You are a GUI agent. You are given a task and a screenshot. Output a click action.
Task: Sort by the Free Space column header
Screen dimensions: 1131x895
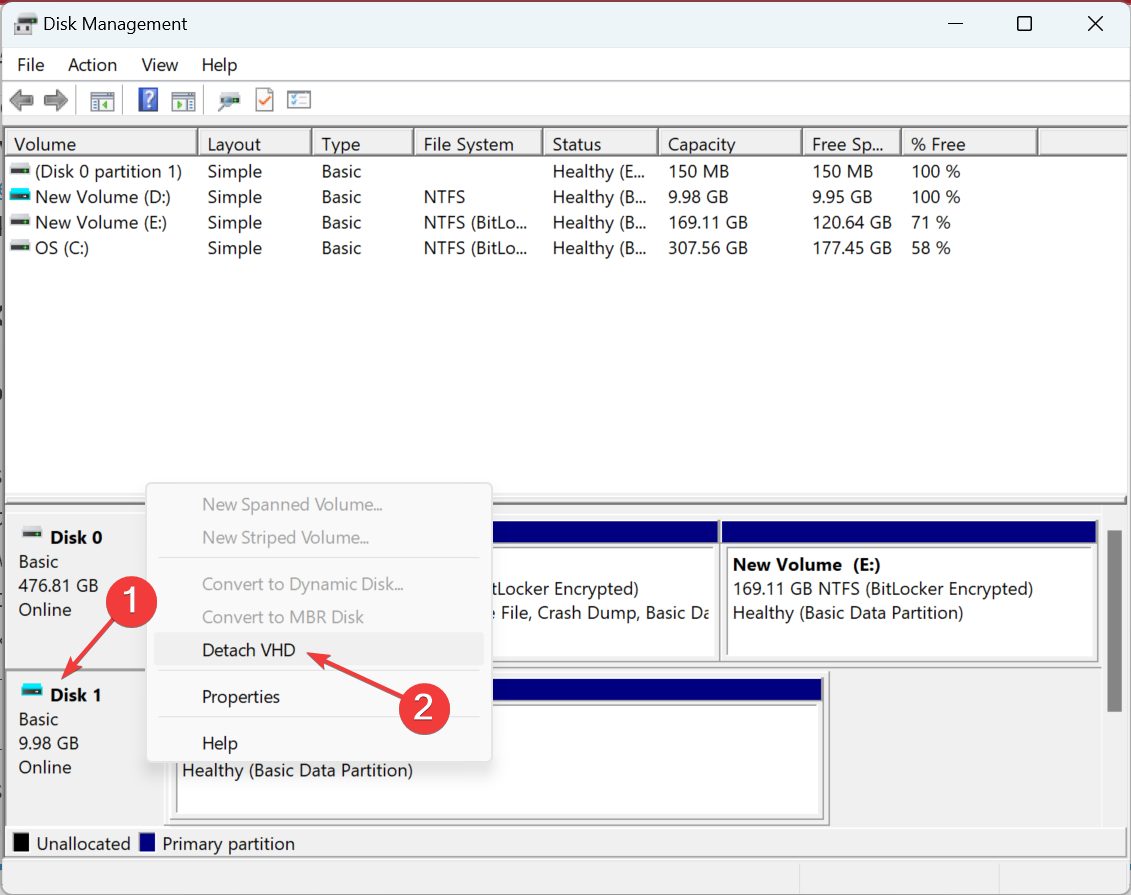pyautogui.click(x=852, y=144)
